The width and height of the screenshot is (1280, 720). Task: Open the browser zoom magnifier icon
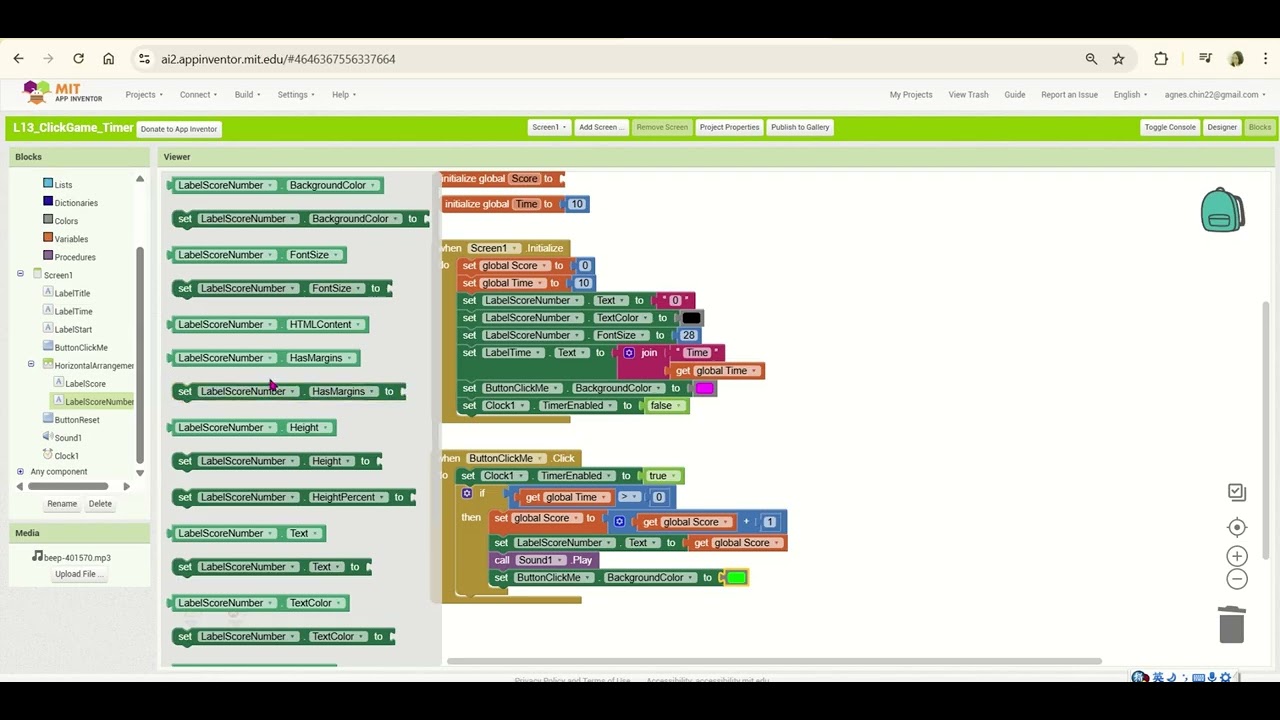point(1091,59)
